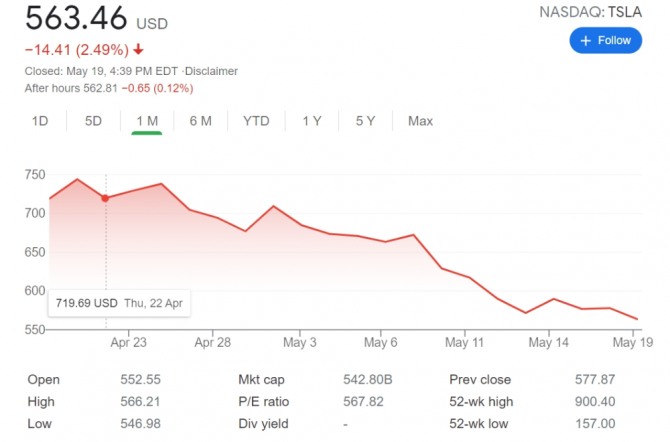Viewport: 670px width, 442px height.
Task: Switch chart to 6 M range
Action: (x=200, y=121)
